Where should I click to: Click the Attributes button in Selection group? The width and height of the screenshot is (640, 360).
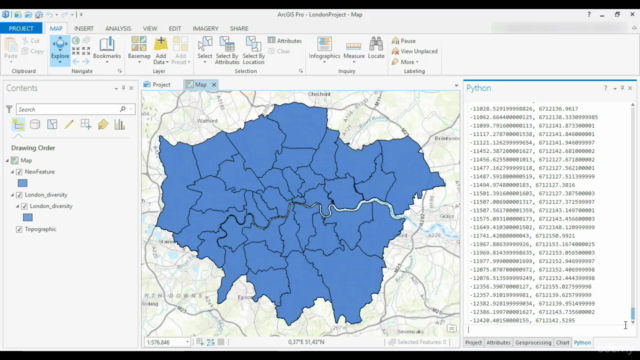284,40
